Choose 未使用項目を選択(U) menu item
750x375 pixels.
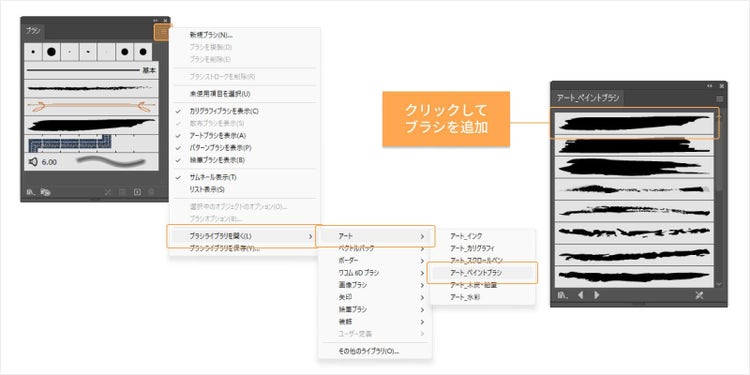pyautogui.click(x=220, y=94)
